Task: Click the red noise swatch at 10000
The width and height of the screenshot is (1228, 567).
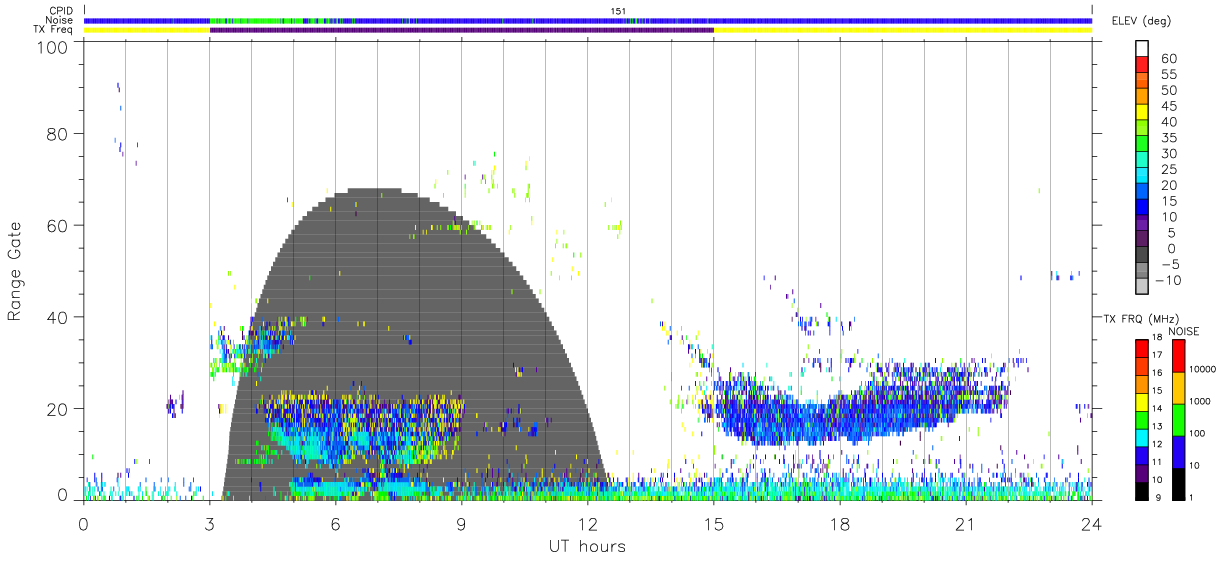Action: coord(1178,356)
